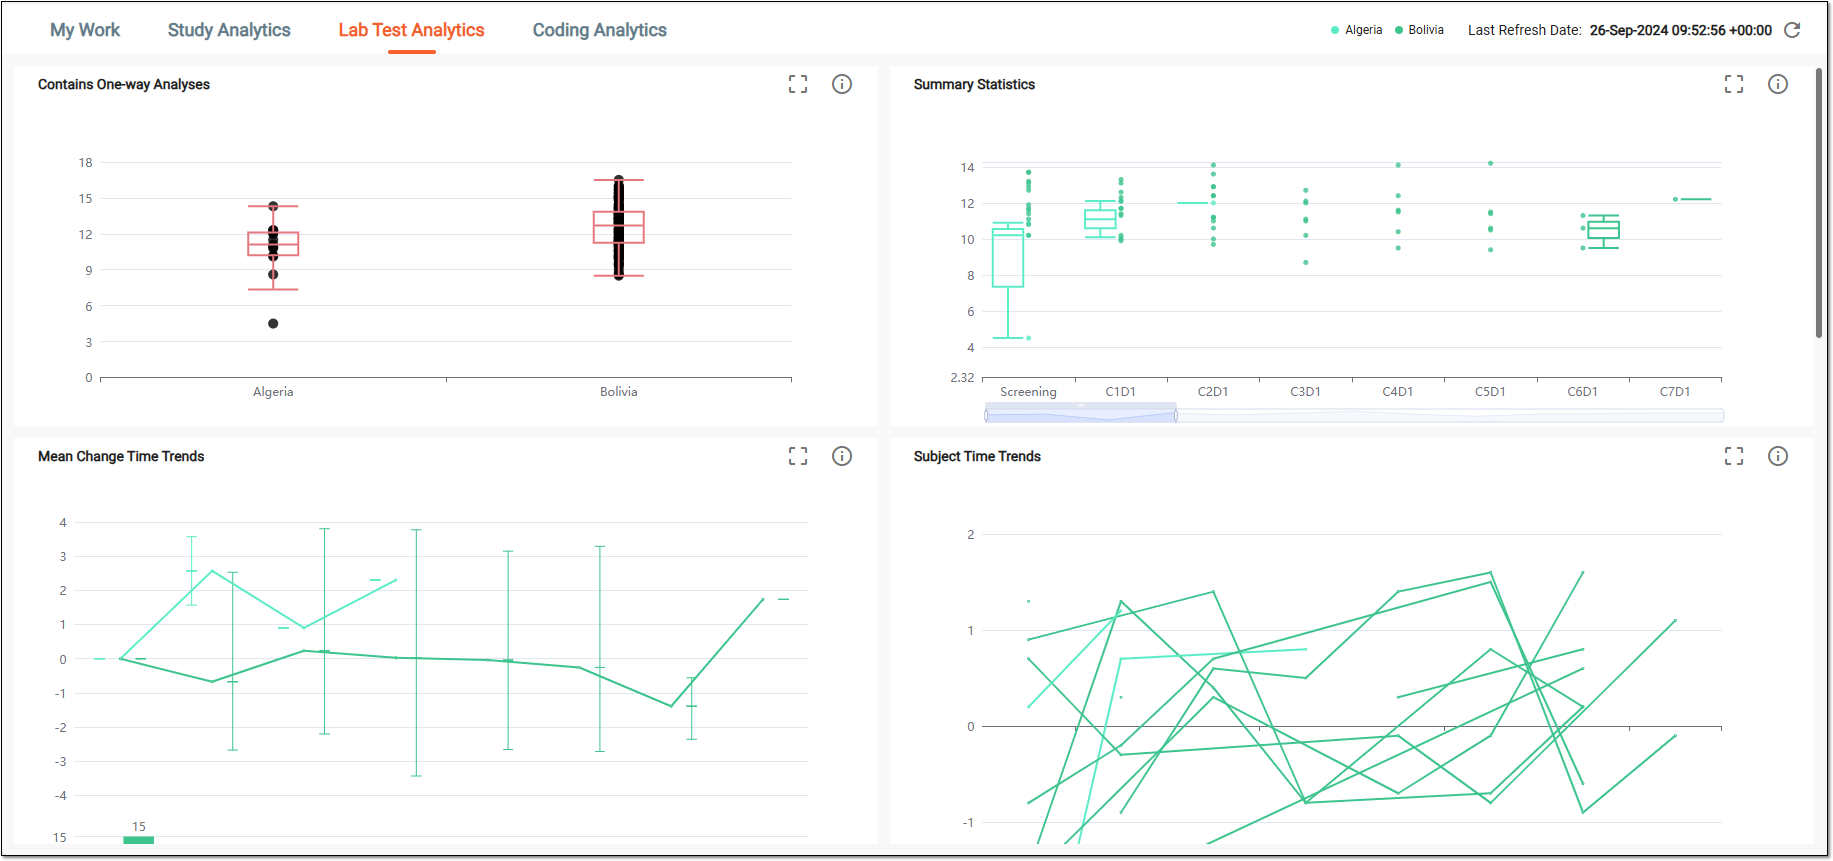Open the Coding Analytics tab
Viewport: 1833px width, 861px height.
[599, 30]
